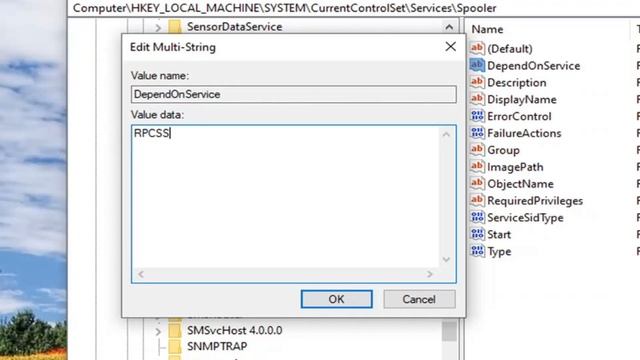Select the Type value entry
Image resolution: width=640 pixels, height=360 pixels.
pyautogui.click(x=499, y=251)
